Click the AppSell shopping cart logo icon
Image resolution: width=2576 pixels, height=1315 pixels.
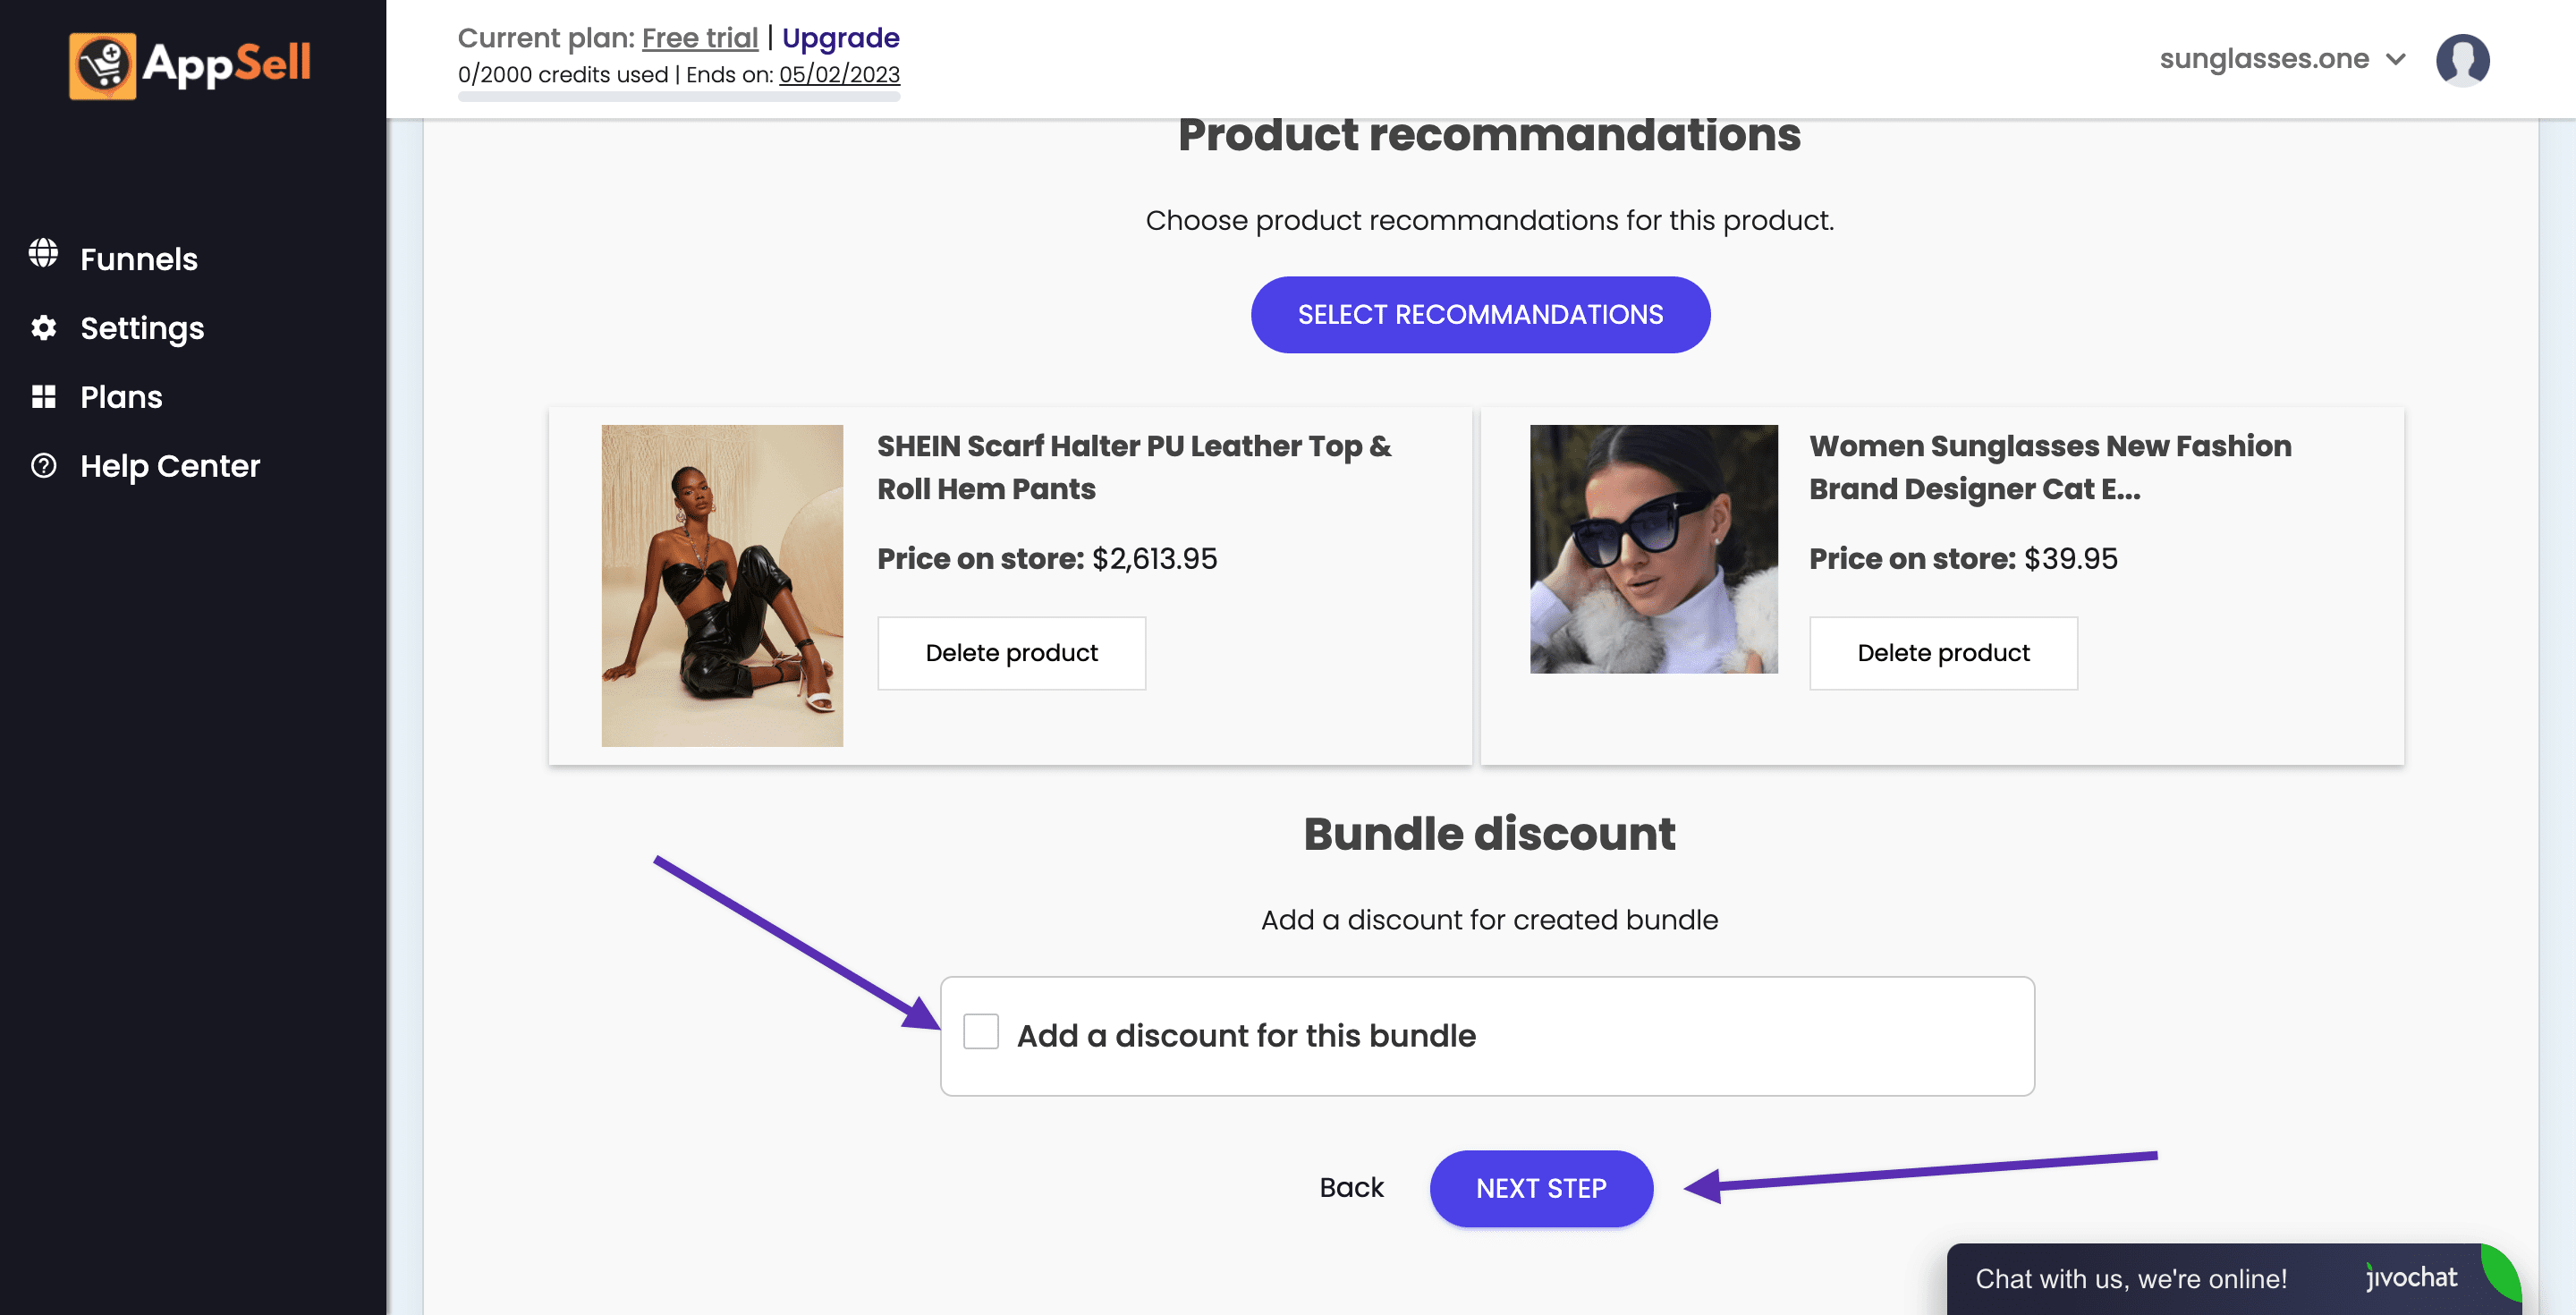[102, 66]
